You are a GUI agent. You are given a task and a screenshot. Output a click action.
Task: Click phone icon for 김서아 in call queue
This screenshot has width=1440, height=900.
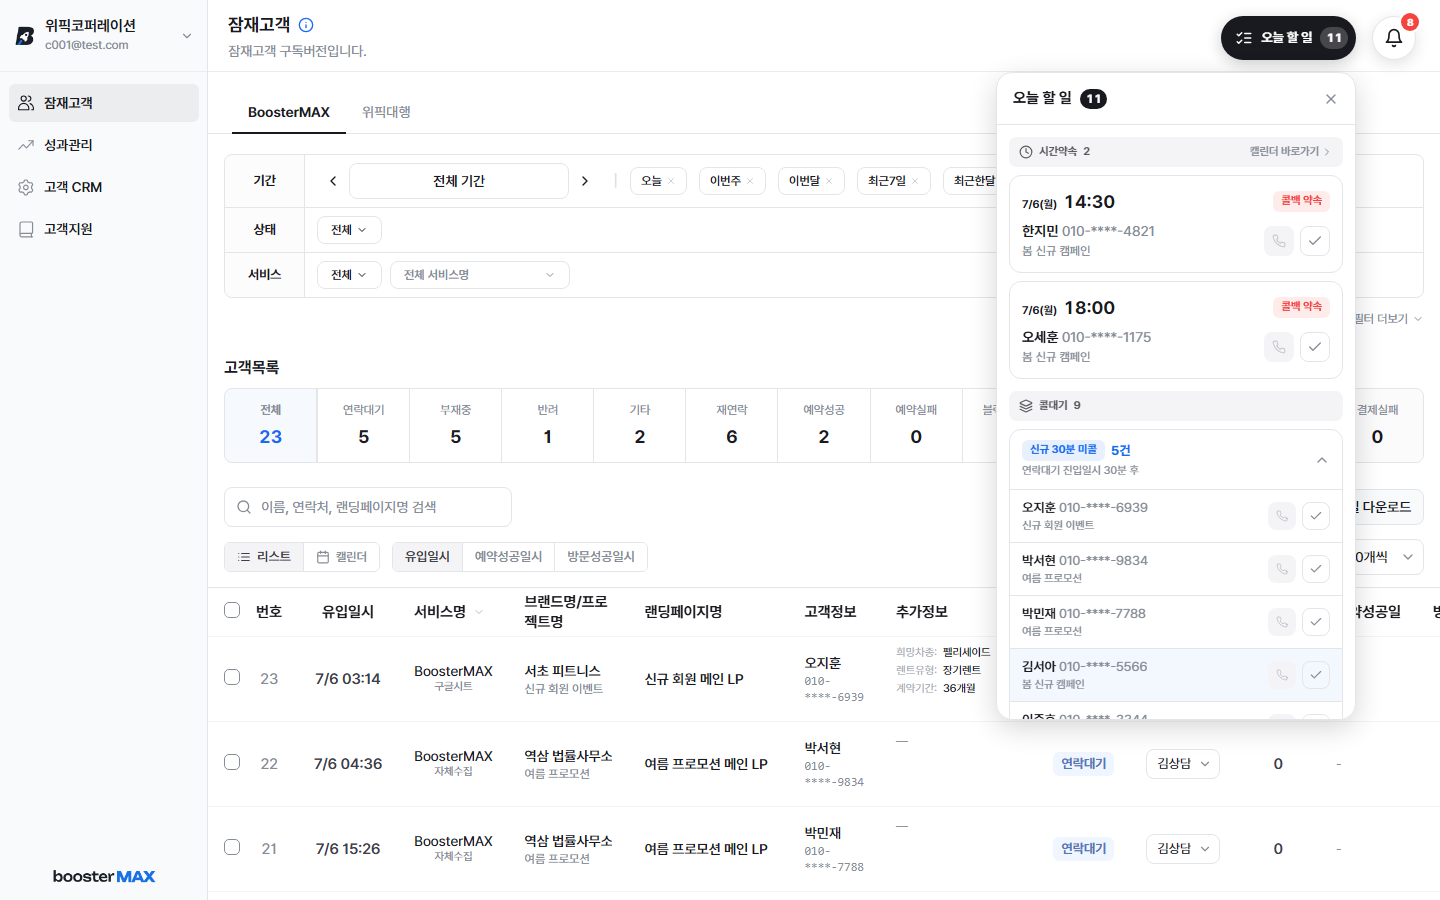pyautogui.click(x=1281, y=675)
